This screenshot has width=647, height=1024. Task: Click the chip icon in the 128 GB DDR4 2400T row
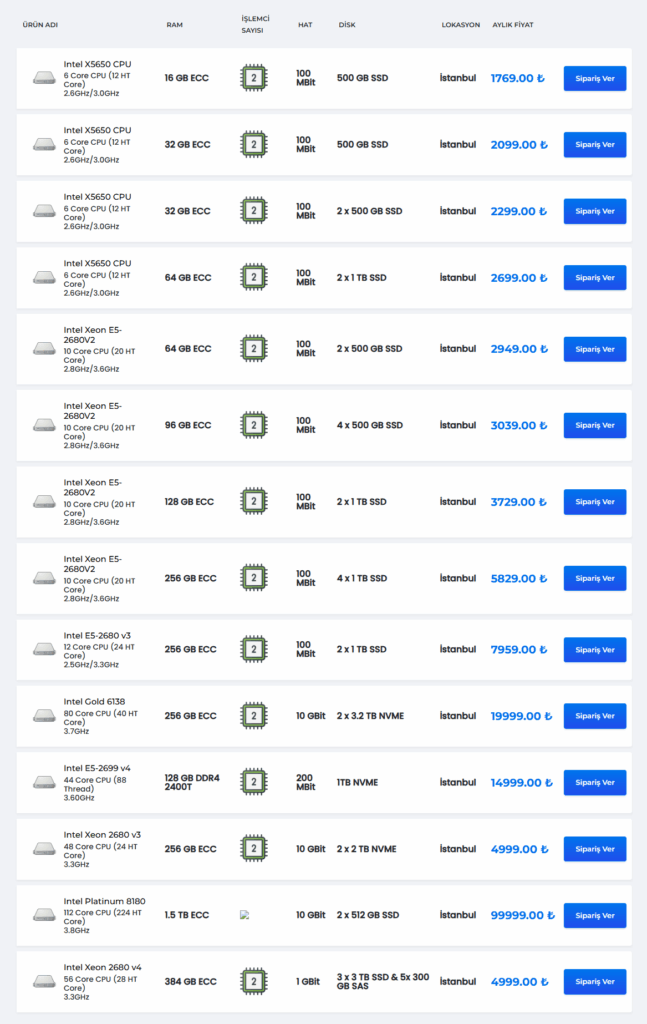[254, 783]
